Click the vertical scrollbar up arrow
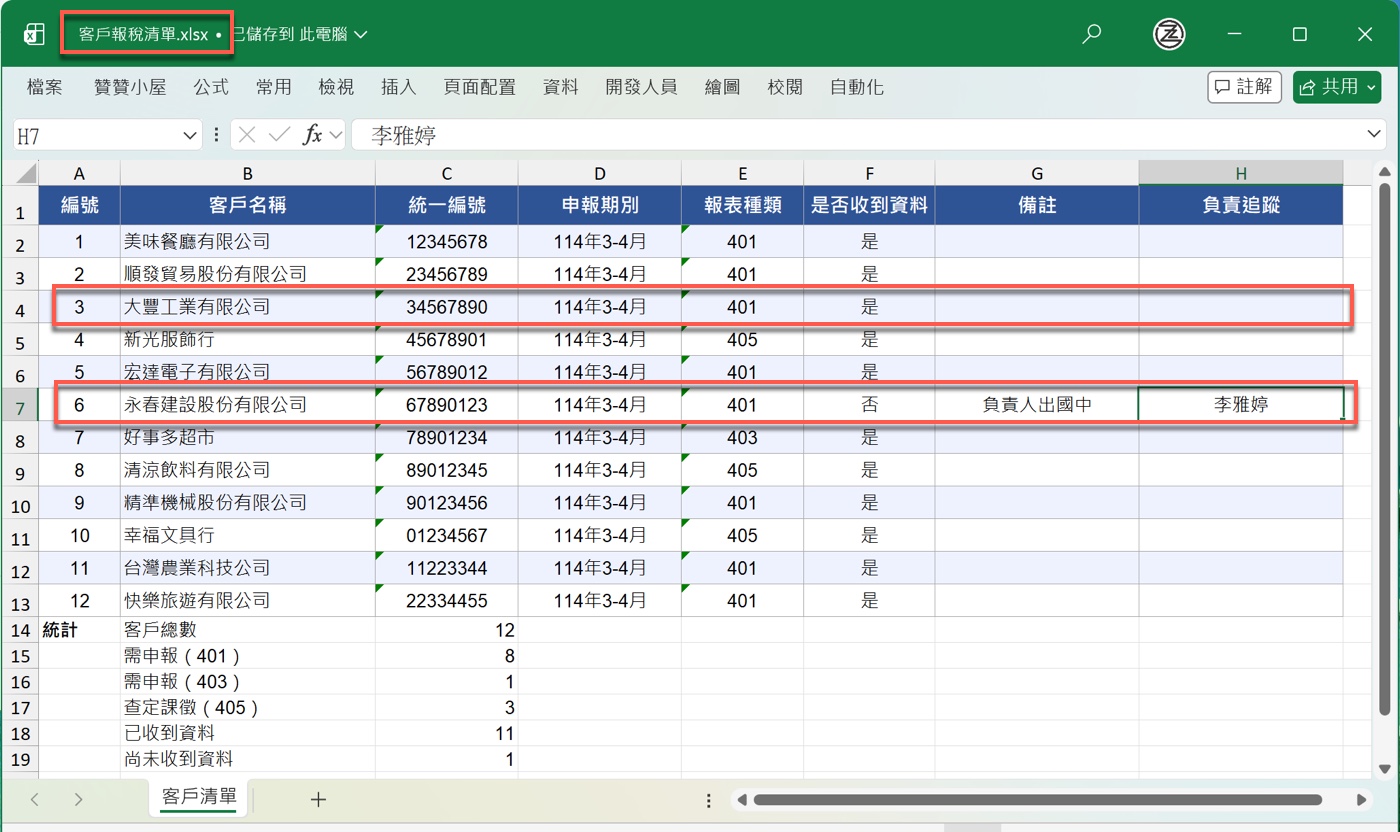Viewport: 1400px width, 832px height. click(1384, 171)
